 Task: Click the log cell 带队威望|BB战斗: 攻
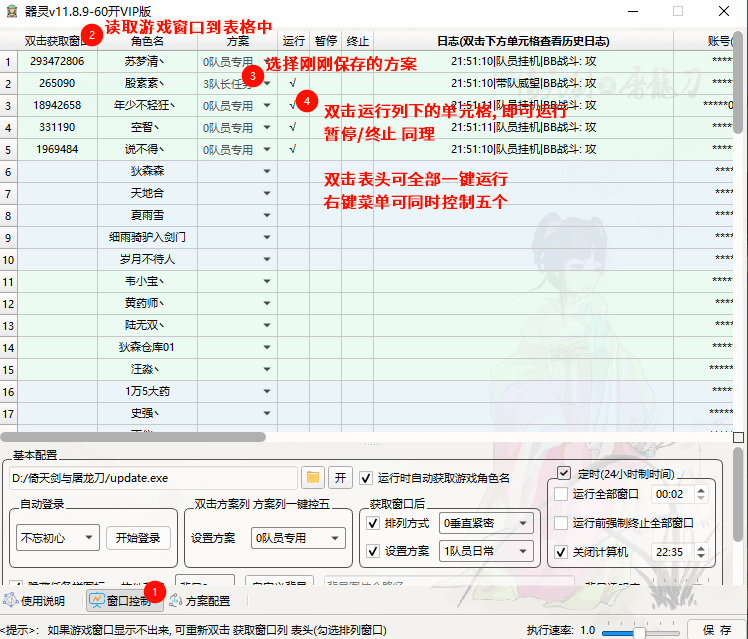(523, 83)
